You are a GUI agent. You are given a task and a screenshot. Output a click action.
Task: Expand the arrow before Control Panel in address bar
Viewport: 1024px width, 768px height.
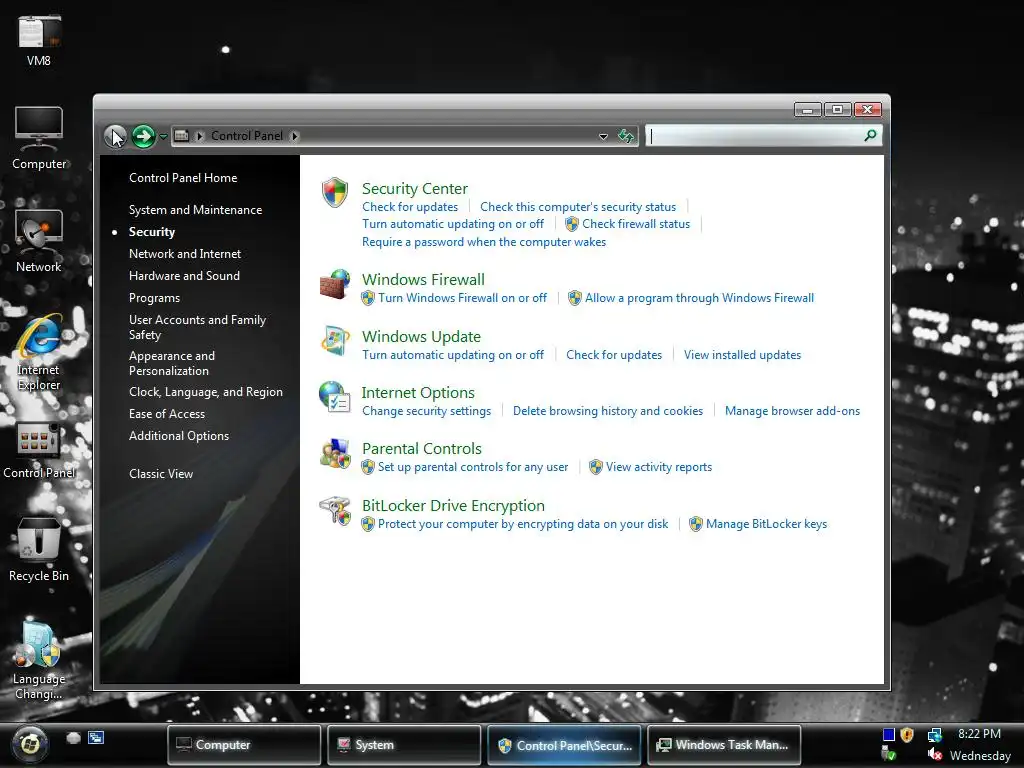click(200, 136)
